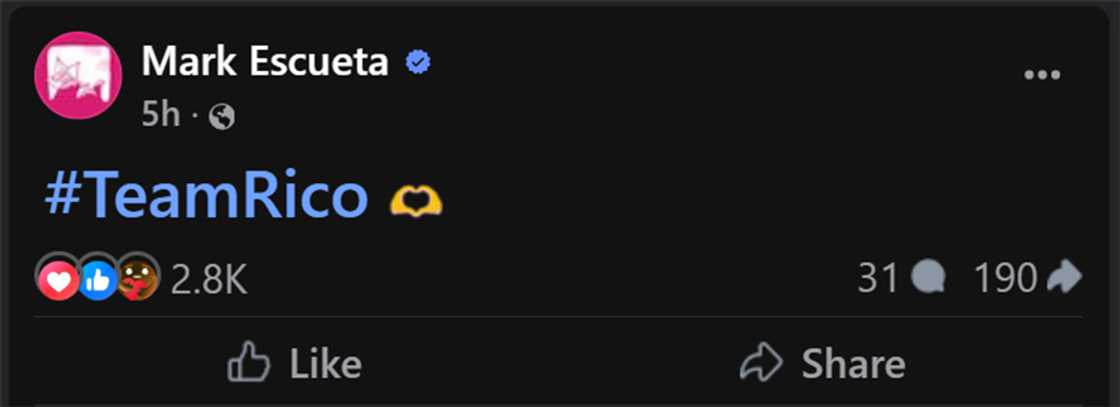The image size is (1120, 407).
Task: Click the blue verified badge
Action: coord(417,63)
